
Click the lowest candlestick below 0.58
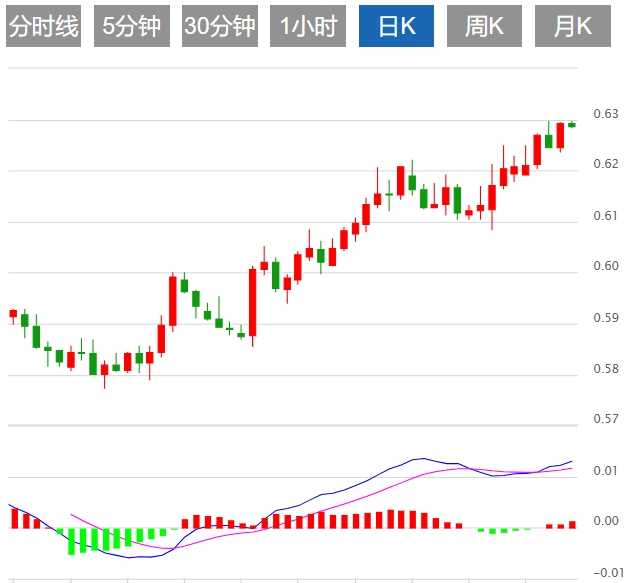coord(104,369)
